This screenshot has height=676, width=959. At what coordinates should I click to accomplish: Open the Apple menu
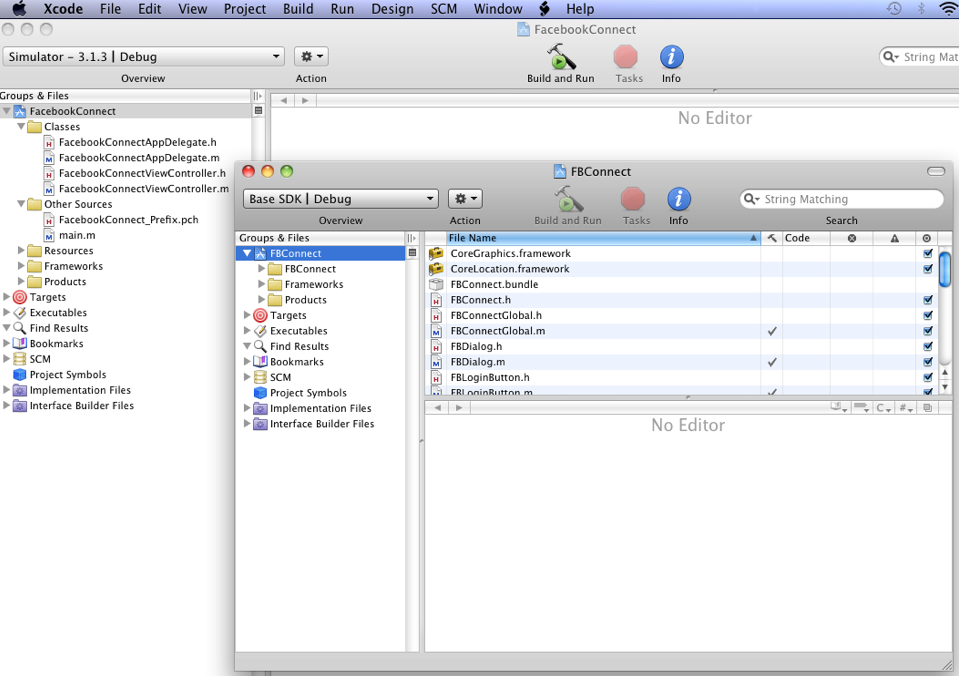point(20,9)
